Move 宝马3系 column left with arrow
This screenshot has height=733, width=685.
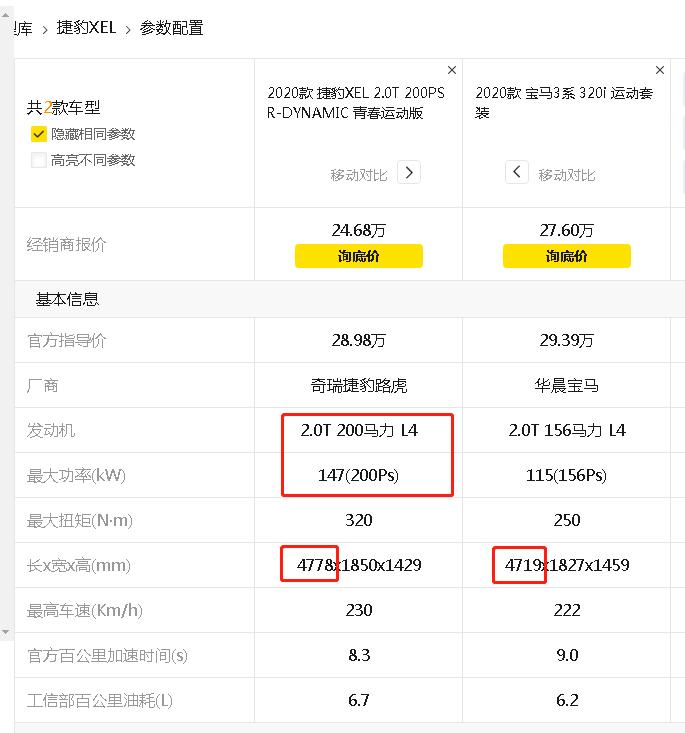[517, 172]
